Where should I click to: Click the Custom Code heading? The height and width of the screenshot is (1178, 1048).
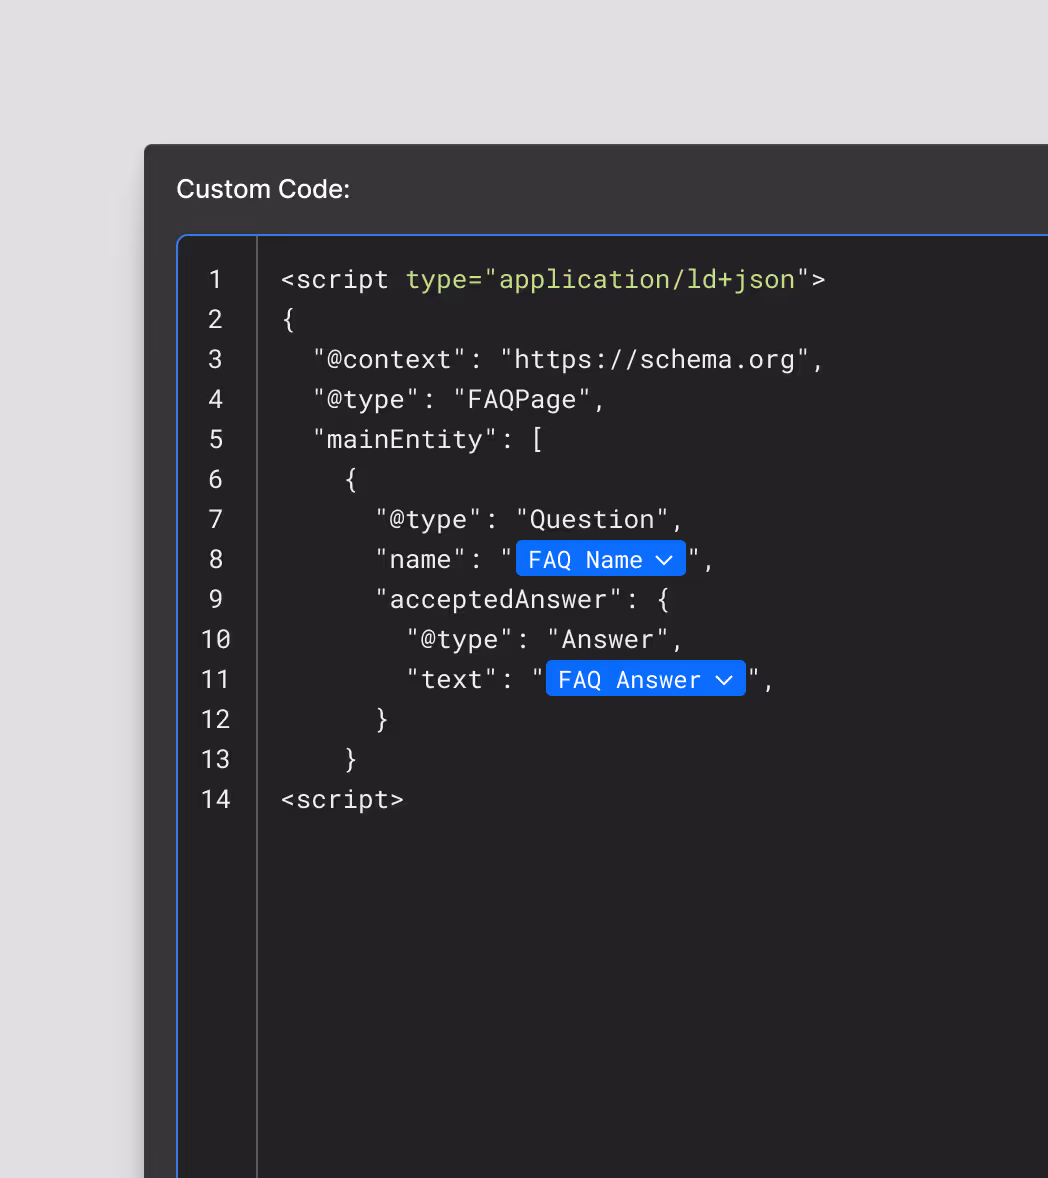[x=263, y=189]
